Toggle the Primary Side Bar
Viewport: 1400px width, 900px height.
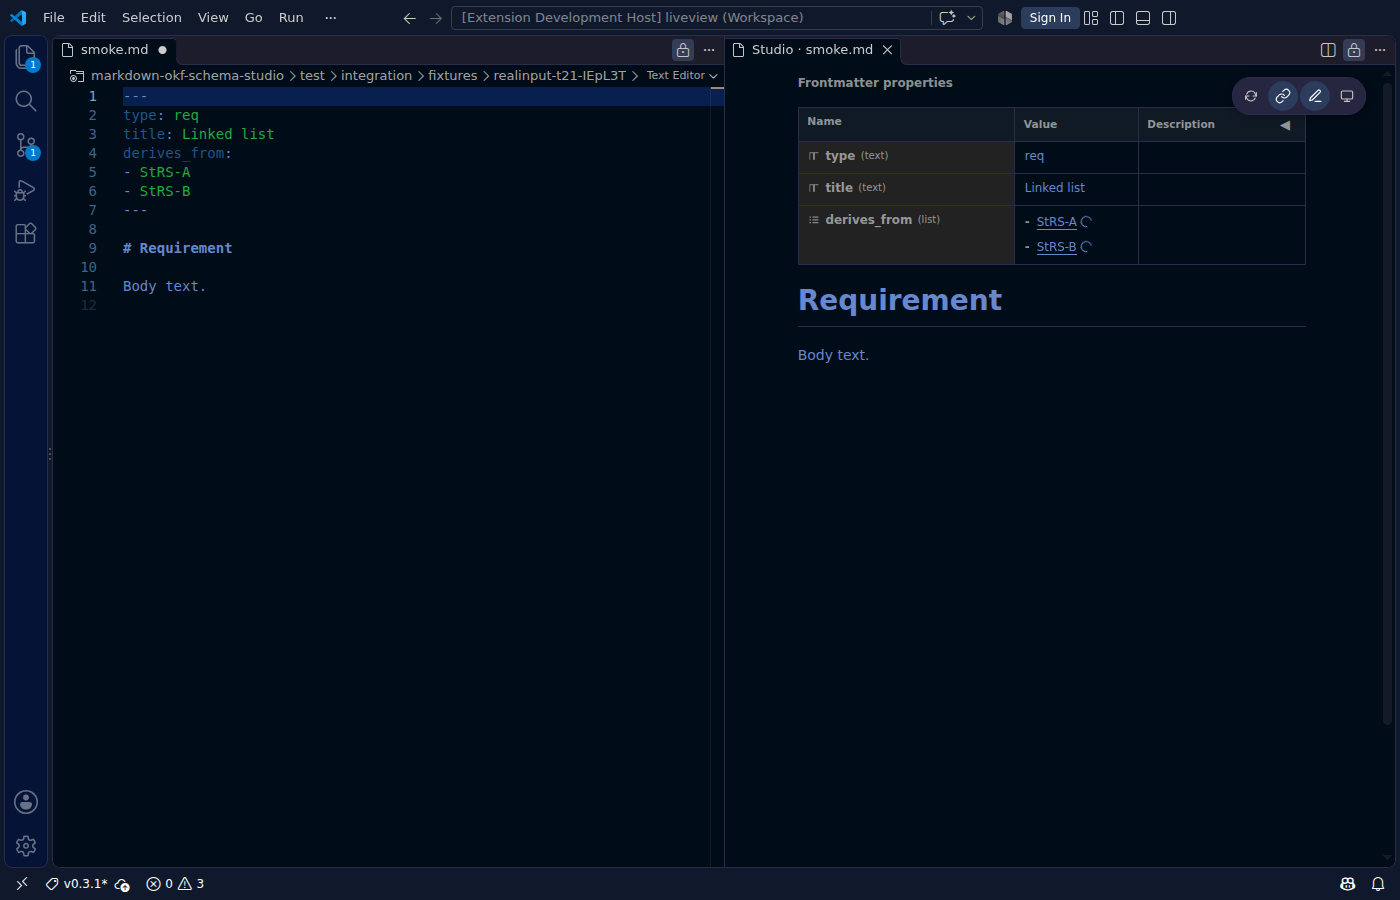1117,18
